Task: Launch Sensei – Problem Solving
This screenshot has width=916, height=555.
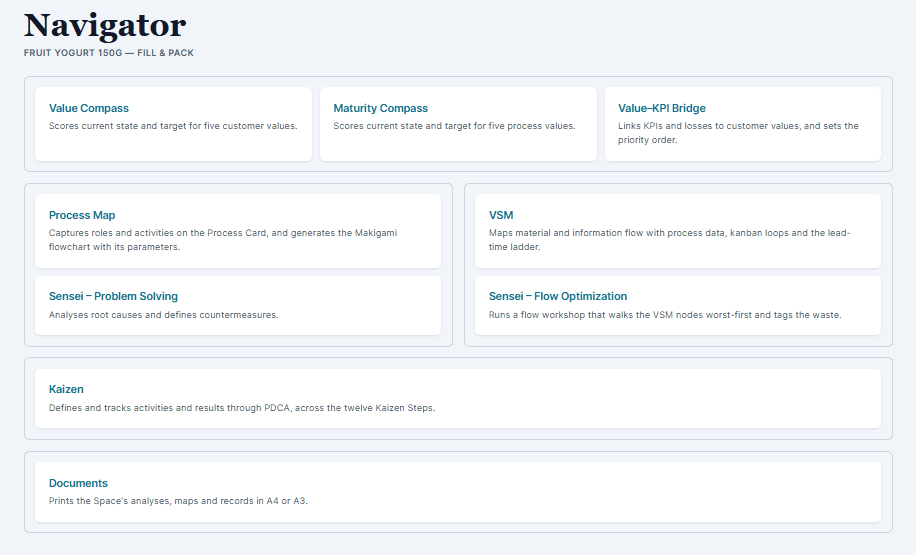Action: (238, 306)
